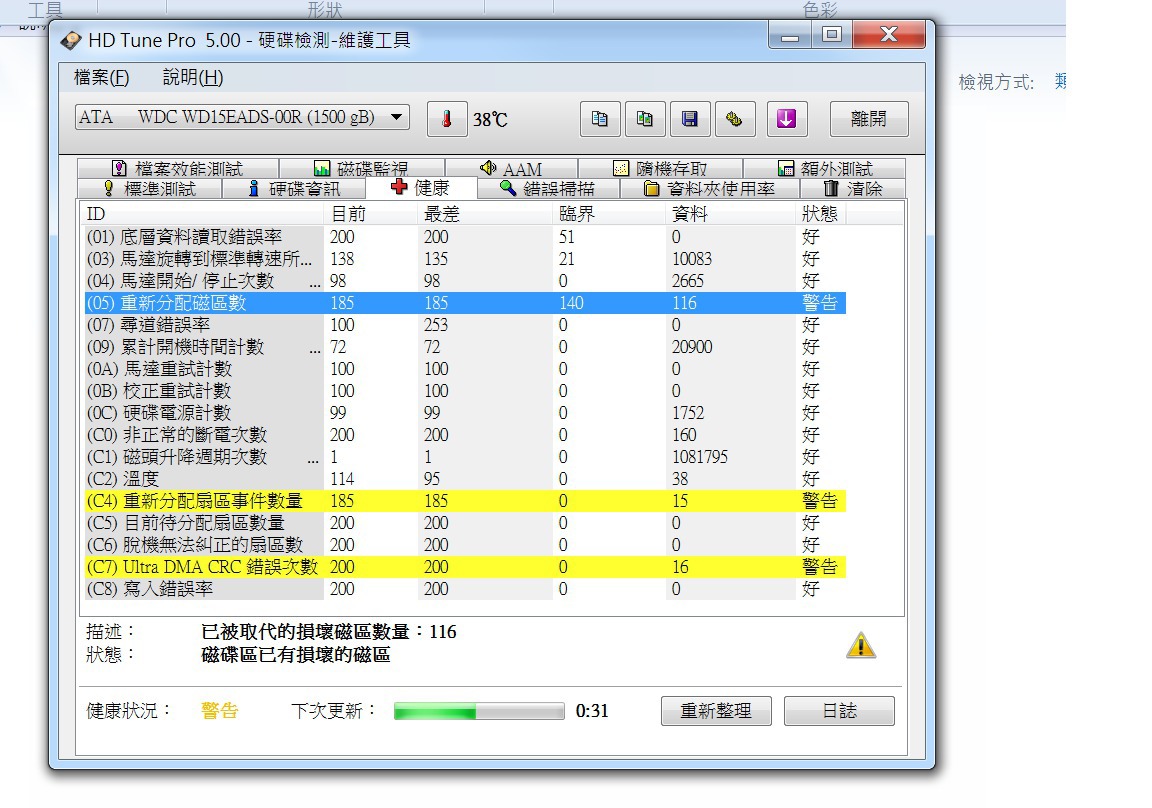The image size is (1152, 808).
Task: Select row (C0) 非正常的斷電次數
Action: coord(465,435)
